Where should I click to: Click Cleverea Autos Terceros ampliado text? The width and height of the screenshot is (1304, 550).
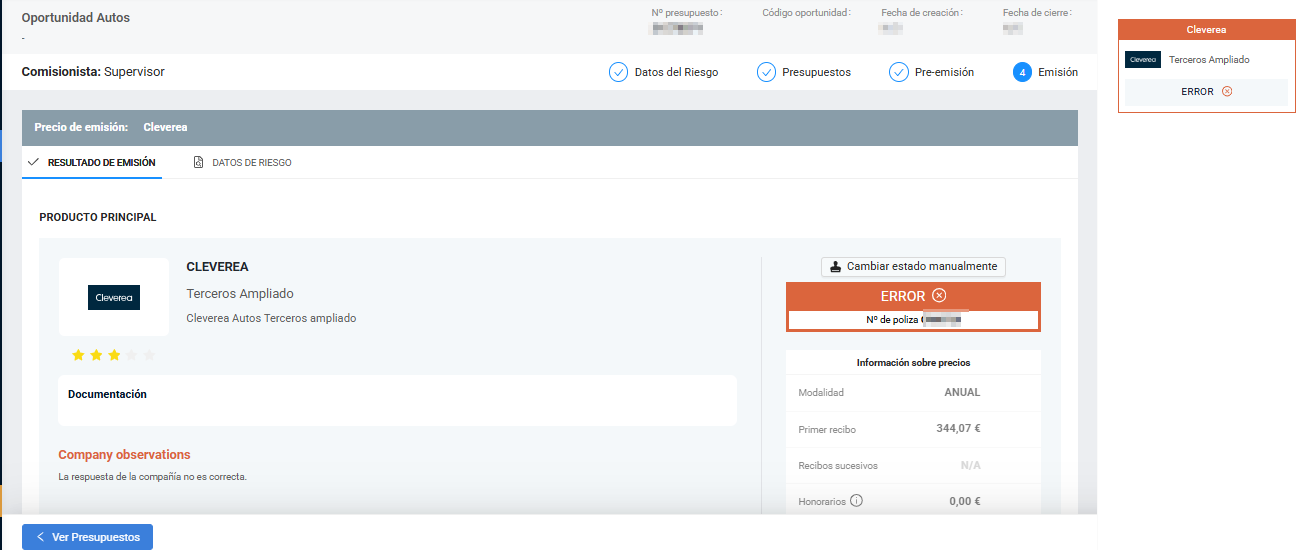(x=271, y=318)
